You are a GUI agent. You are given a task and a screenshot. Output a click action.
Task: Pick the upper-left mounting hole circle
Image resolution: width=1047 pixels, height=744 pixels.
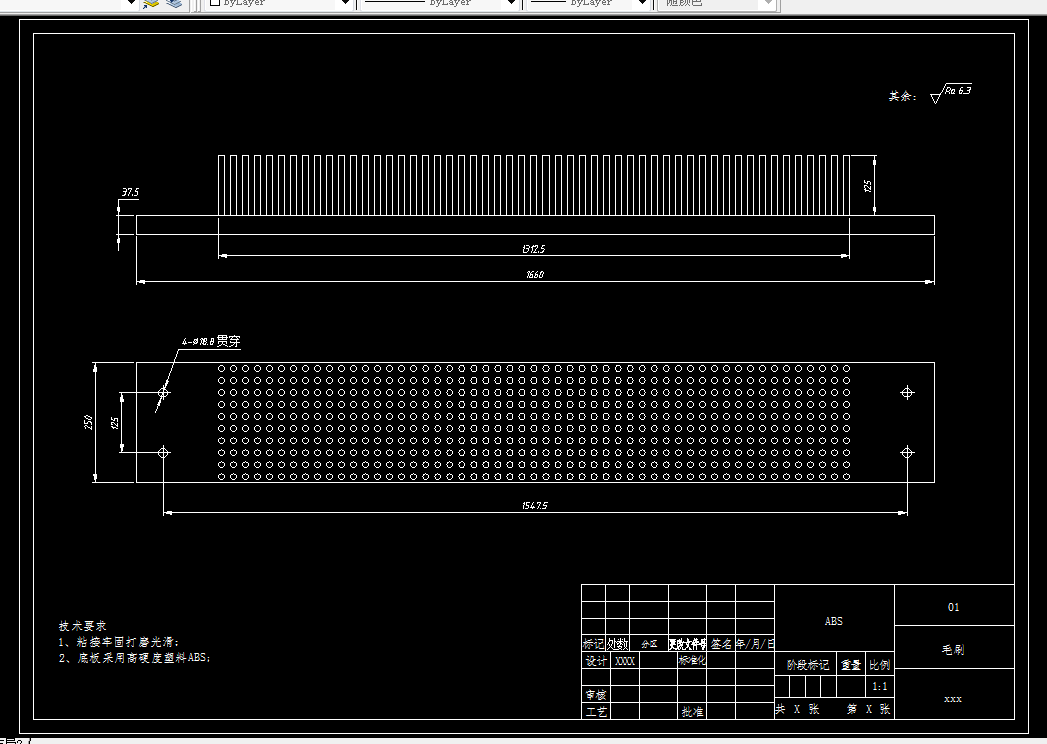pyautogui.click(x=164, y=393)
